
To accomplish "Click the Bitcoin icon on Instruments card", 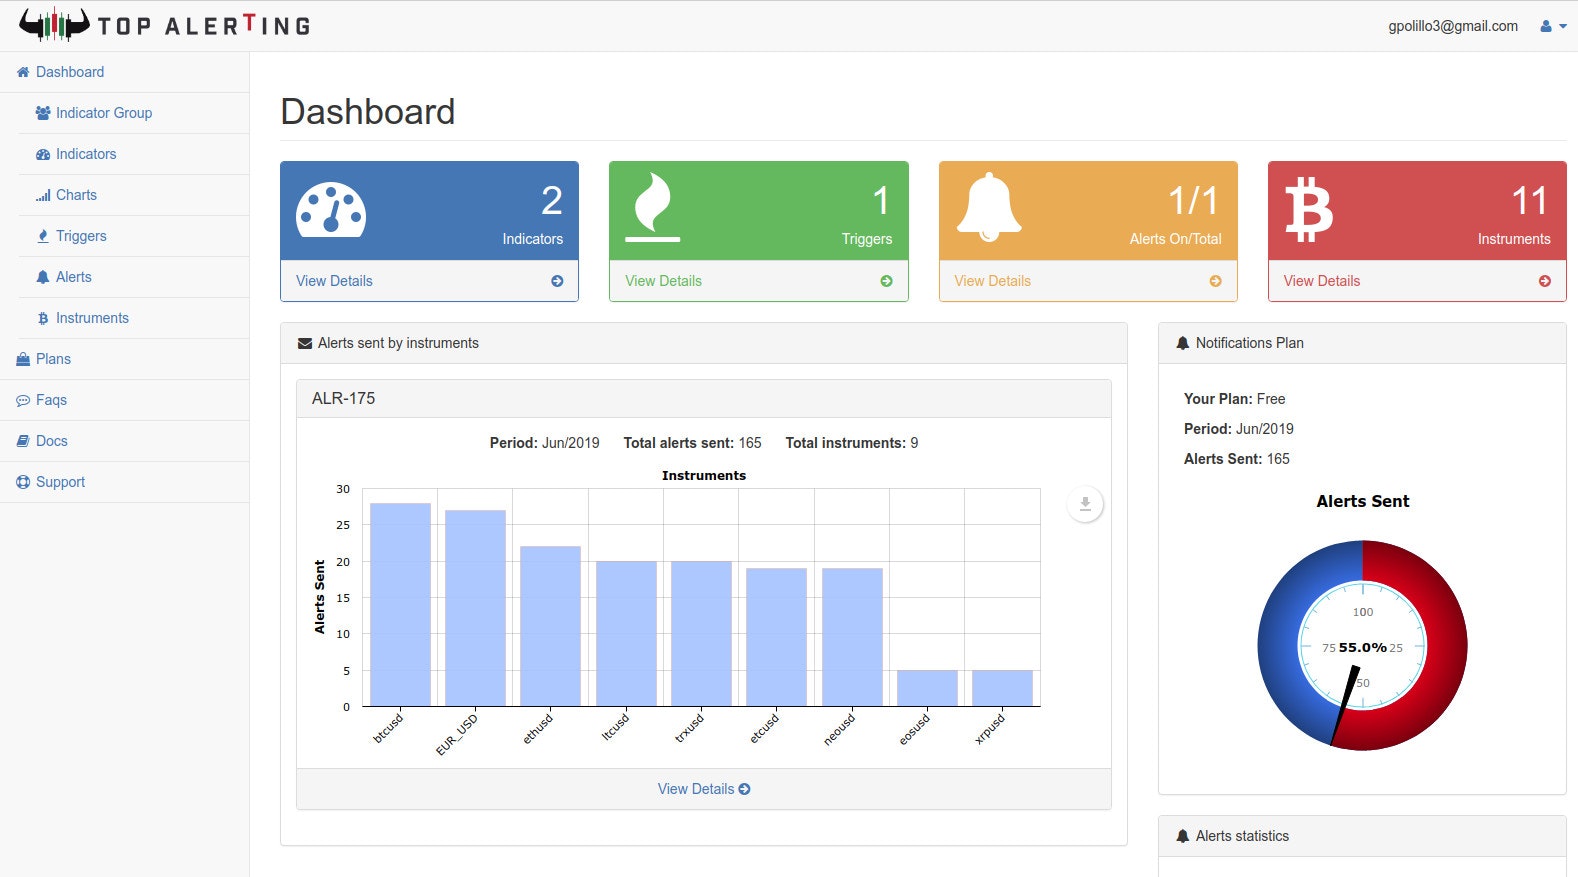I will 1309,209.
